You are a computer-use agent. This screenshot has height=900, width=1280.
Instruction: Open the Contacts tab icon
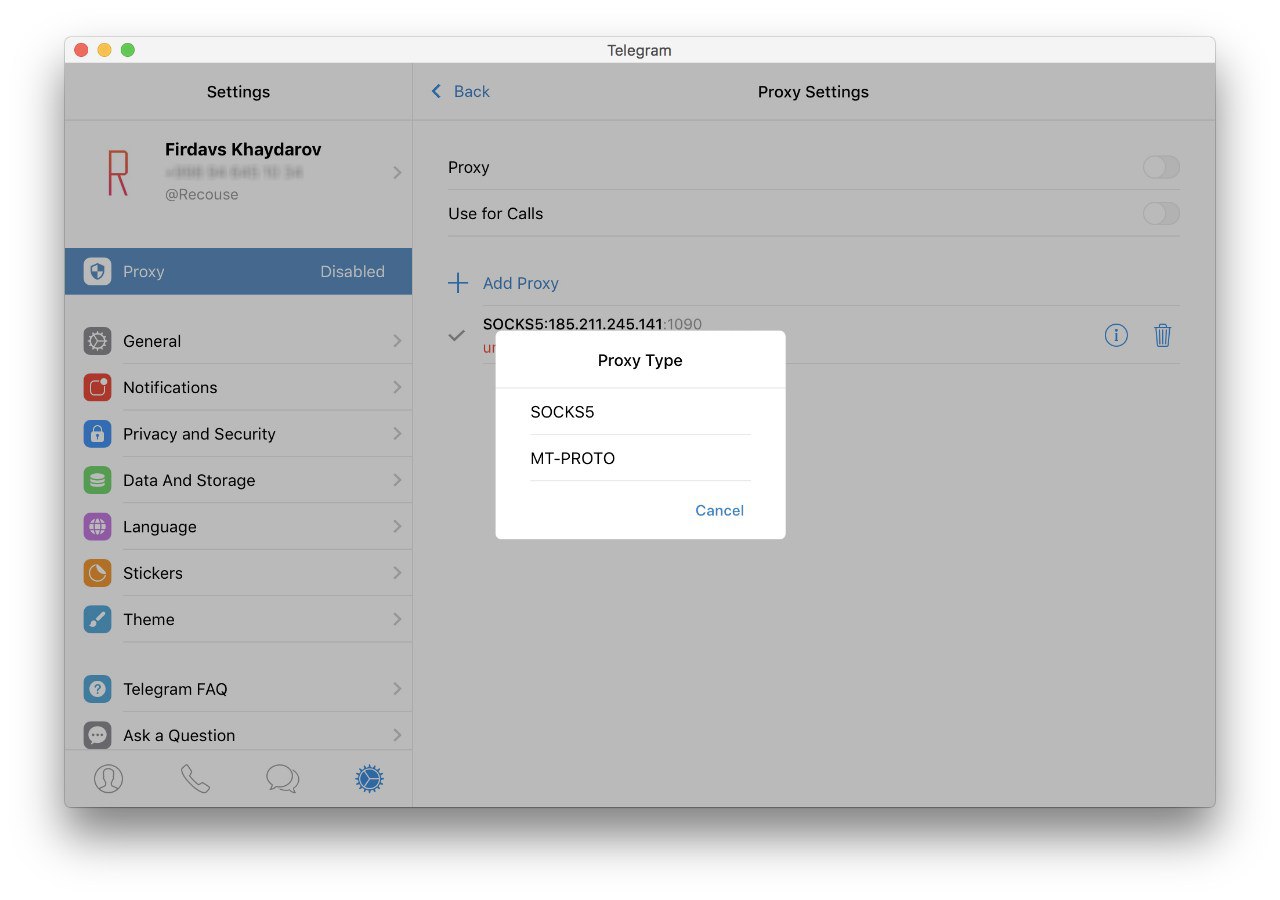pyautogui.click(x=108, y=779)
